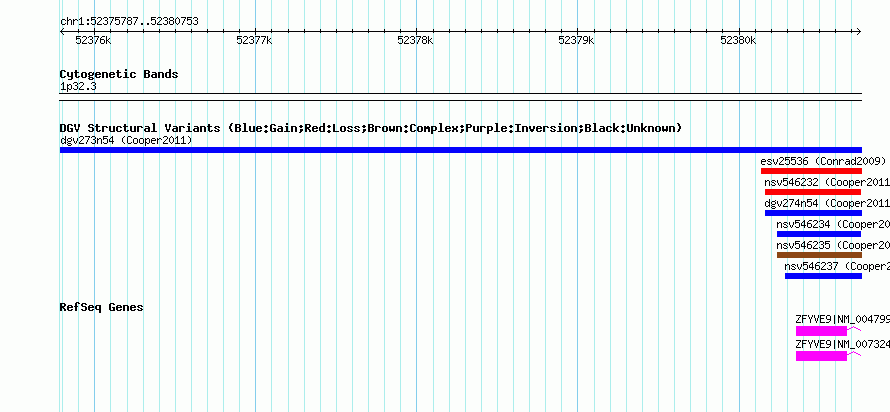
Task: Click the nsv546234 blue gain bar
Action: [x=819, y=234]
